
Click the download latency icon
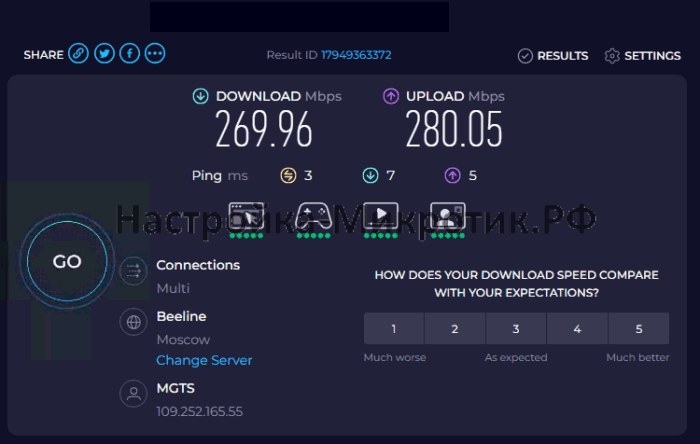pos(370,175)
